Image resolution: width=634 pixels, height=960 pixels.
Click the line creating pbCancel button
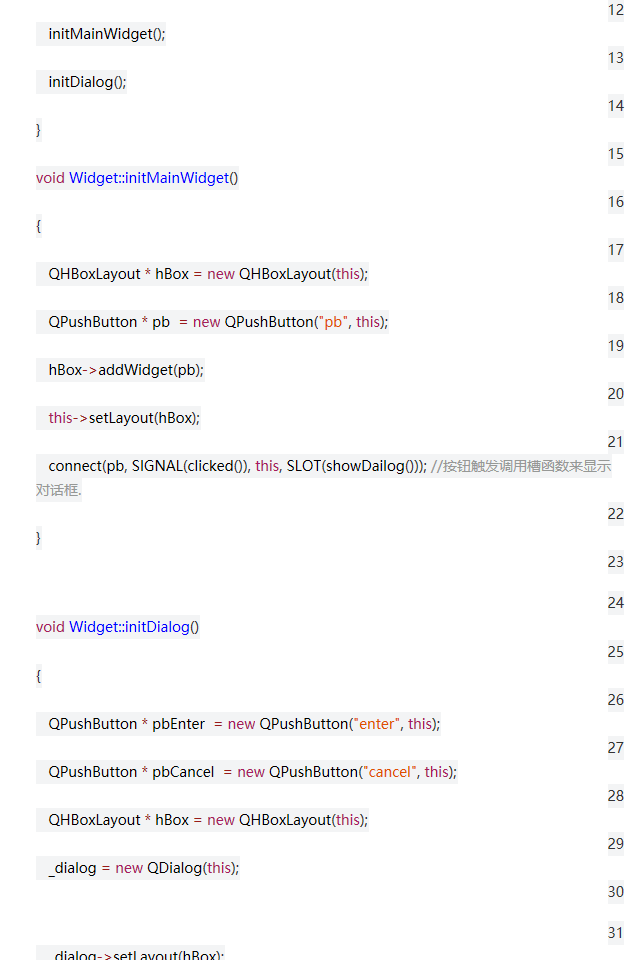253,772
